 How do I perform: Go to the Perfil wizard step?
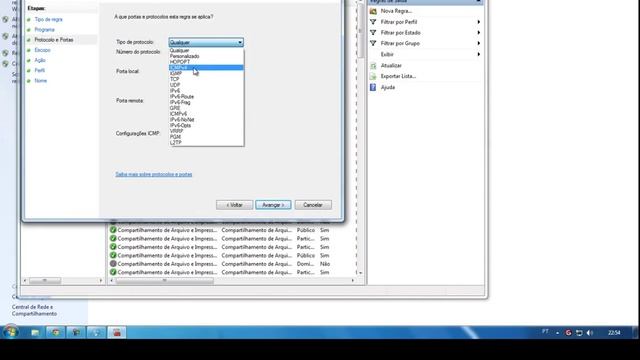click(x=40, y=71)
